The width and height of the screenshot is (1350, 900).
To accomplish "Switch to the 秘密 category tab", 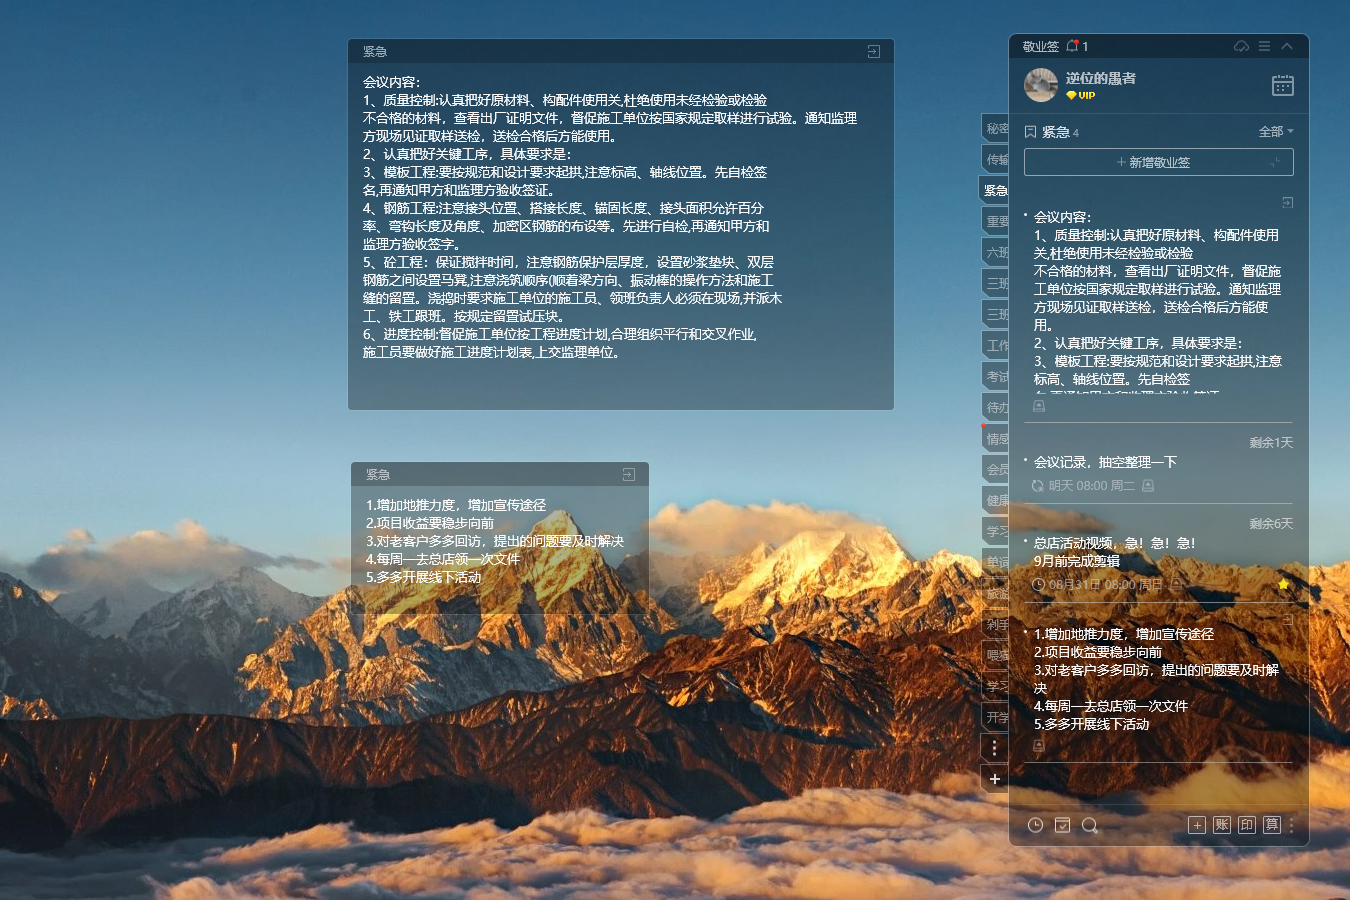I will [996, 128].
